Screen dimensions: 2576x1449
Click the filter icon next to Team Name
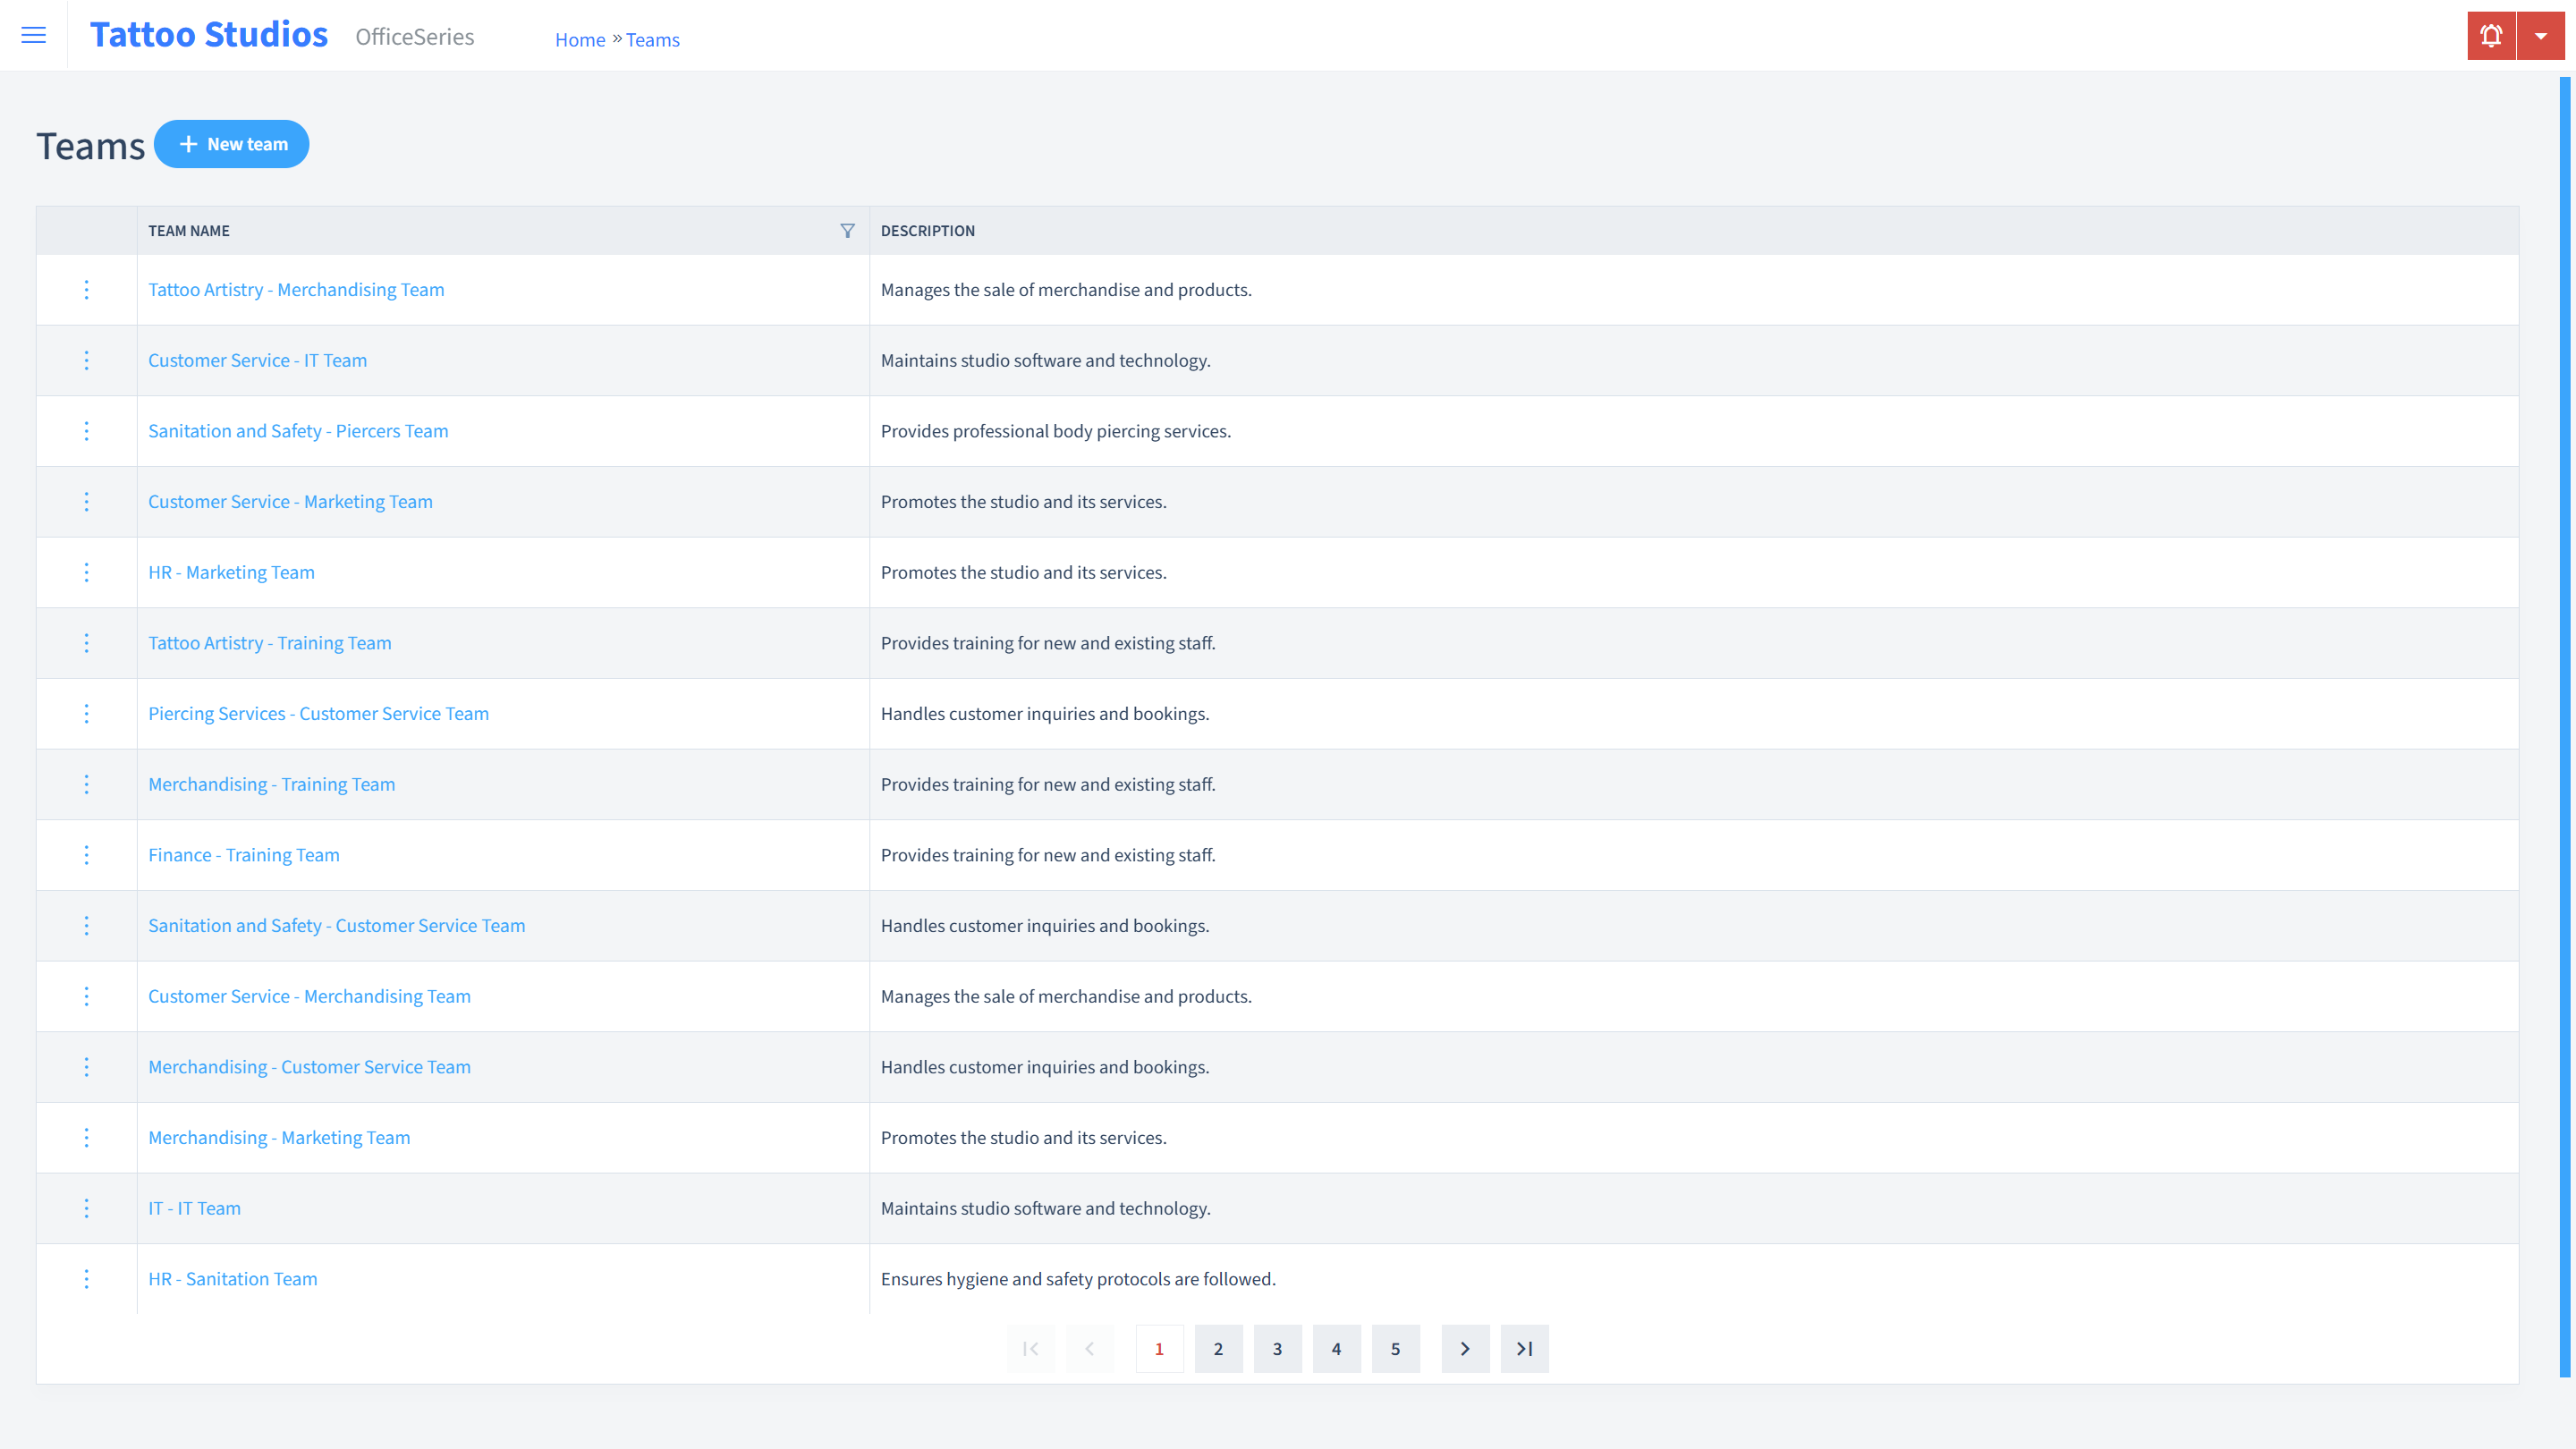(847, 230)
